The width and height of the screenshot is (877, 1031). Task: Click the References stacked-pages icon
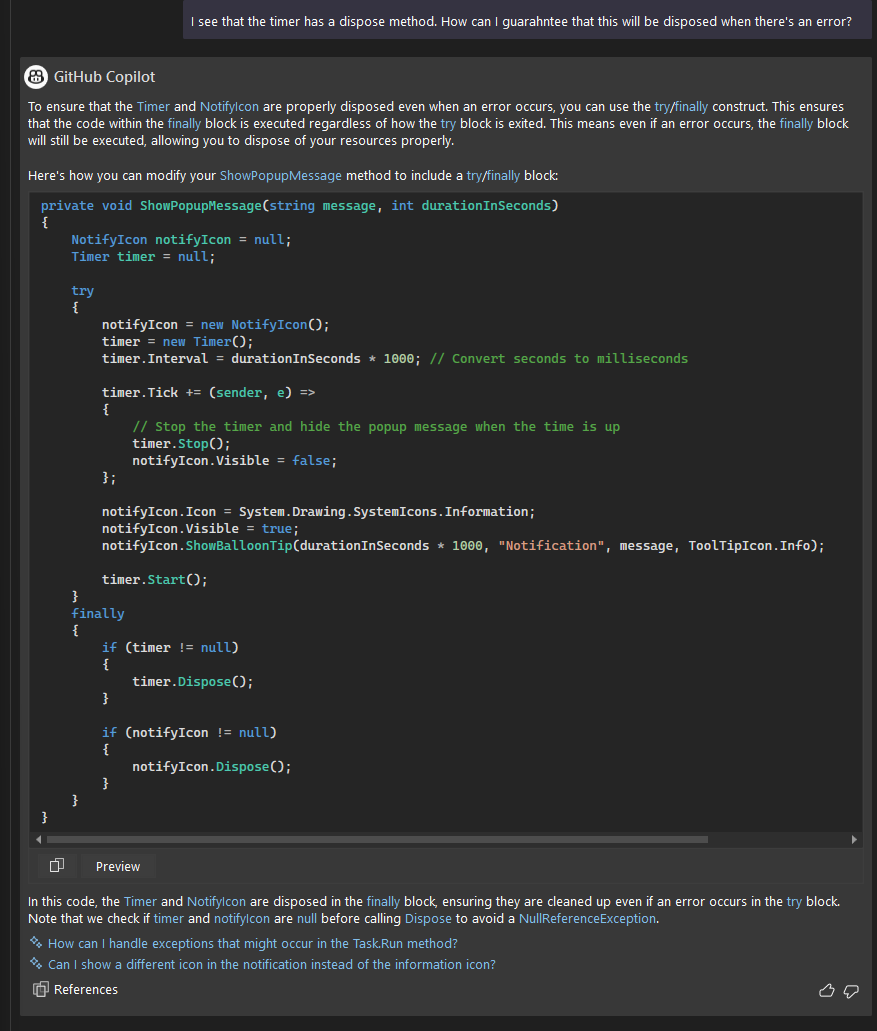(x=41, y=989)
